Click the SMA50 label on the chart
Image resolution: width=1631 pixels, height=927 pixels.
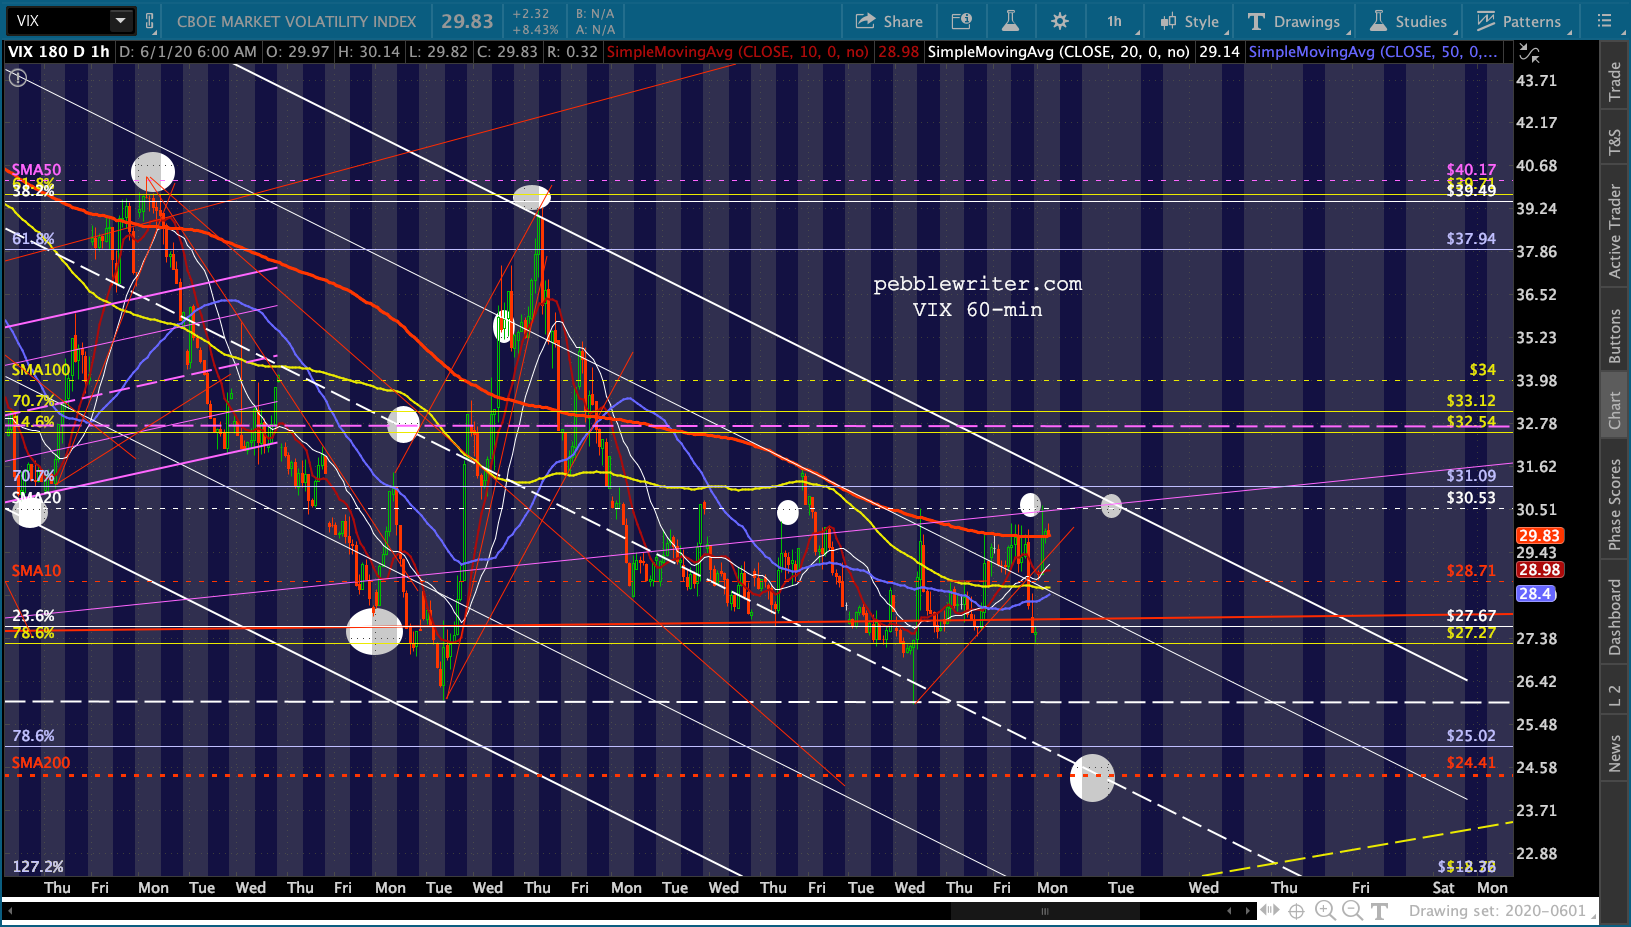pos(36,170)
